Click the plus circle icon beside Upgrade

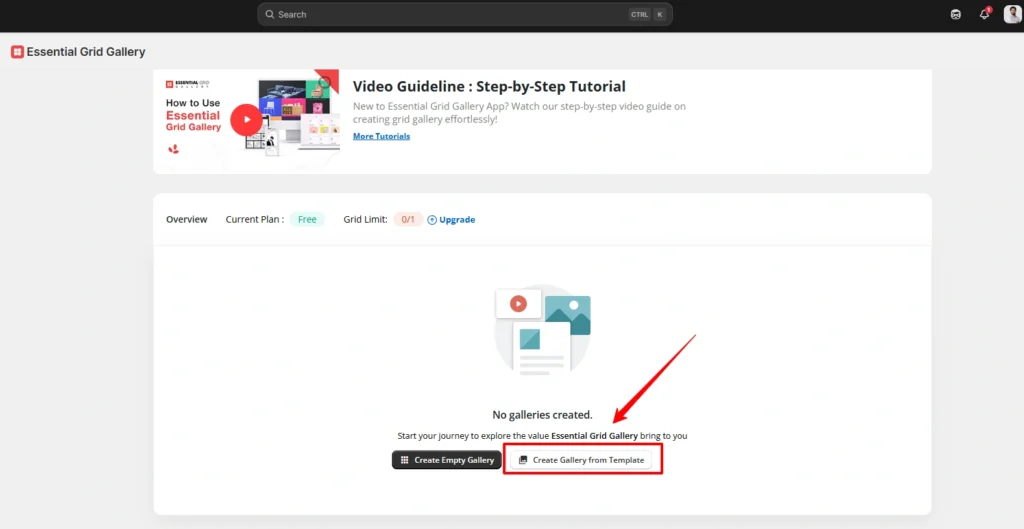coord(432,220)
